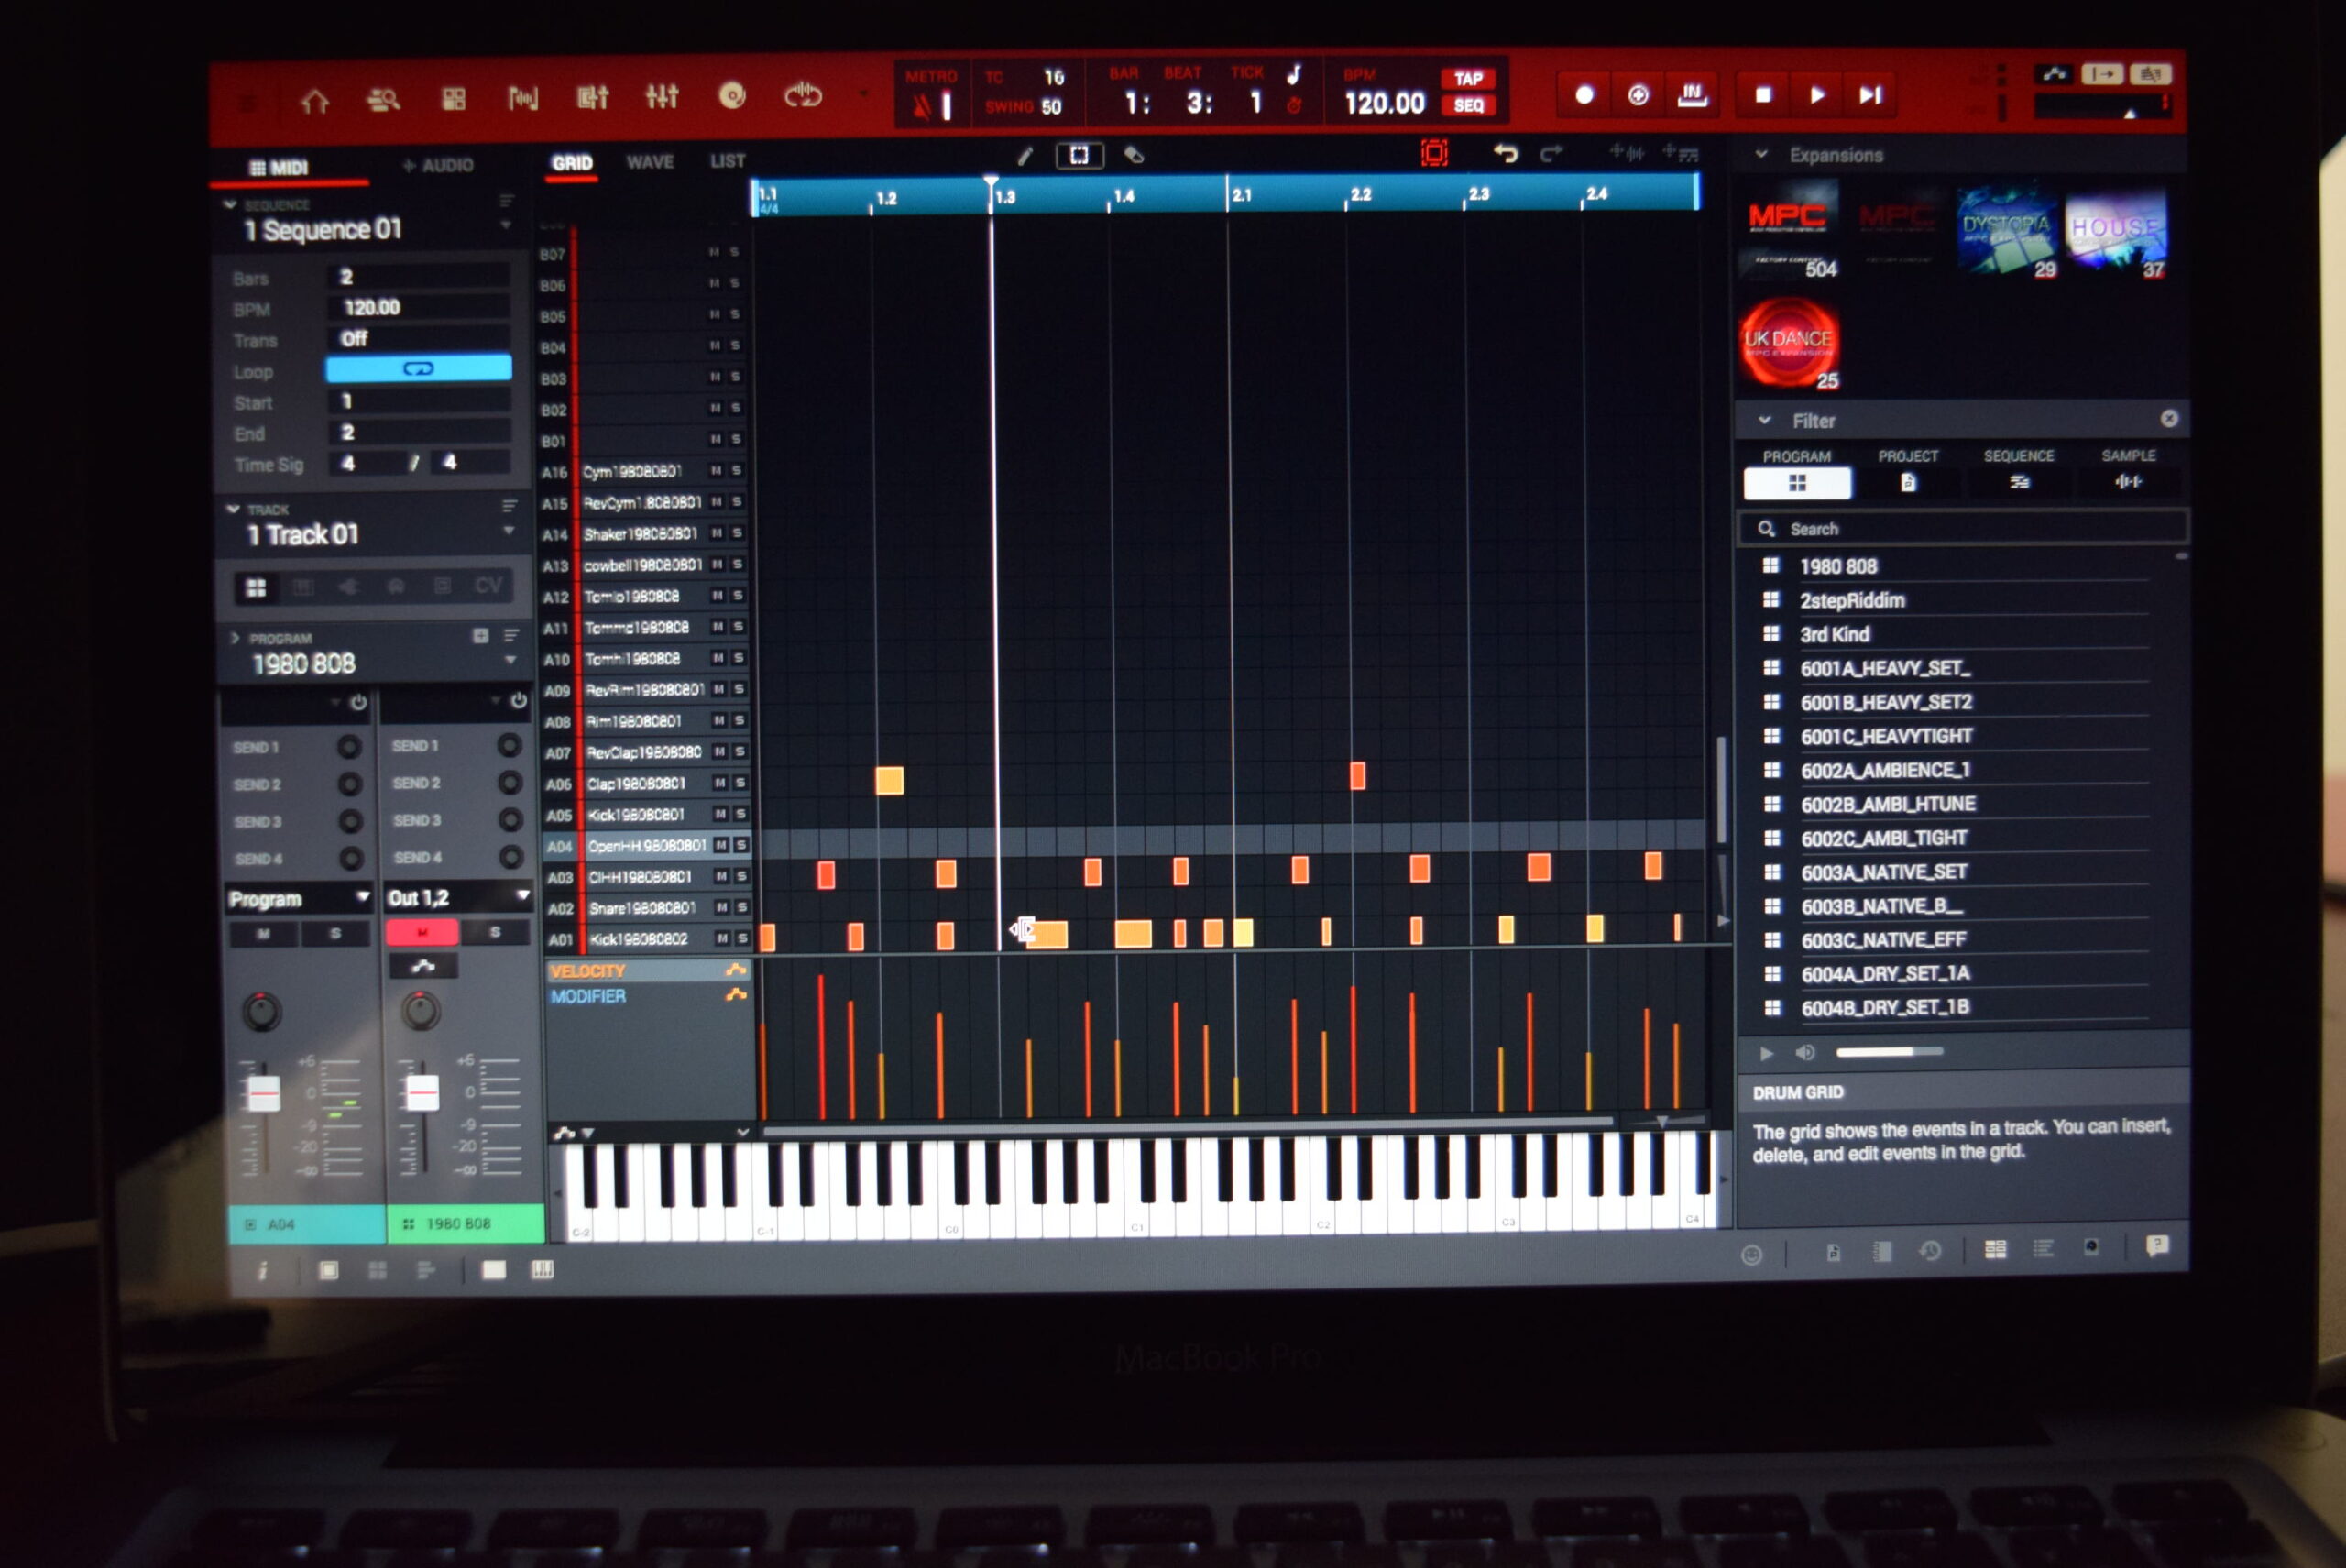Collapse the Filter section
This screenshot has width=2346, height=1568.
(x=1765, y=420)
